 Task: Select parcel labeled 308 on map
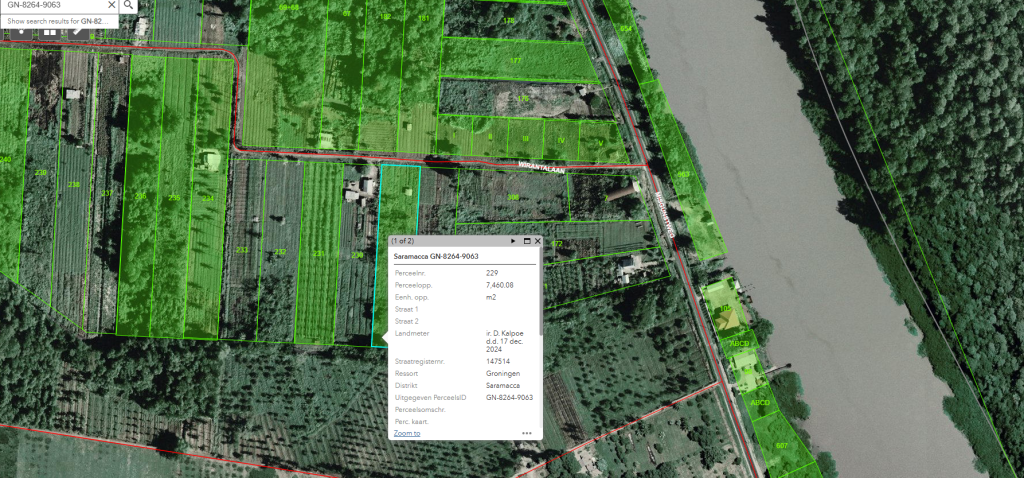point(513,198)
